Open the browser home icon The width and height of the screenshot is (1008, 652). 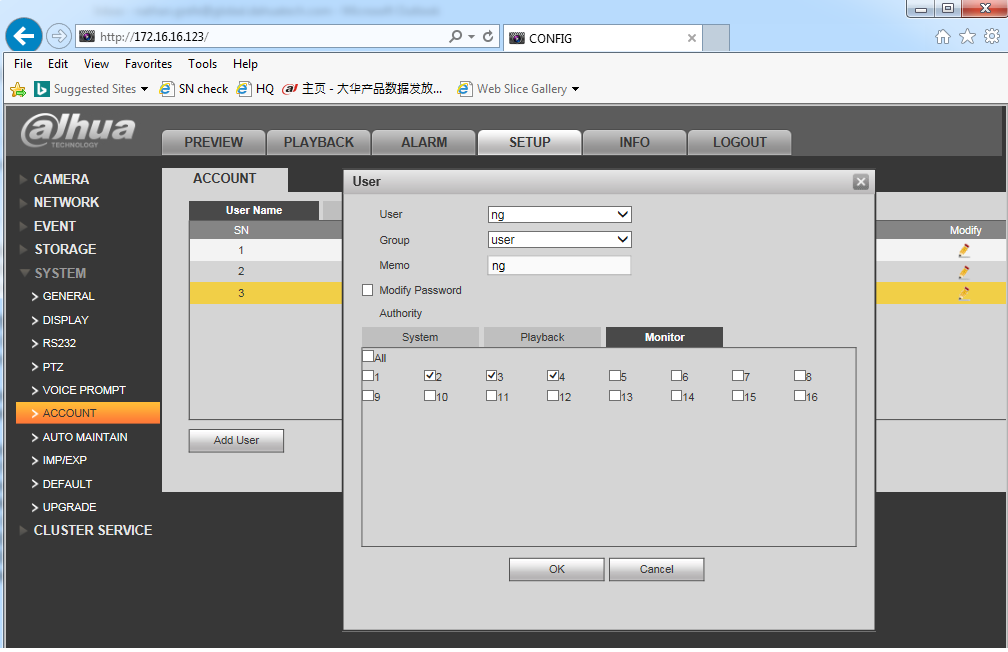942,37
